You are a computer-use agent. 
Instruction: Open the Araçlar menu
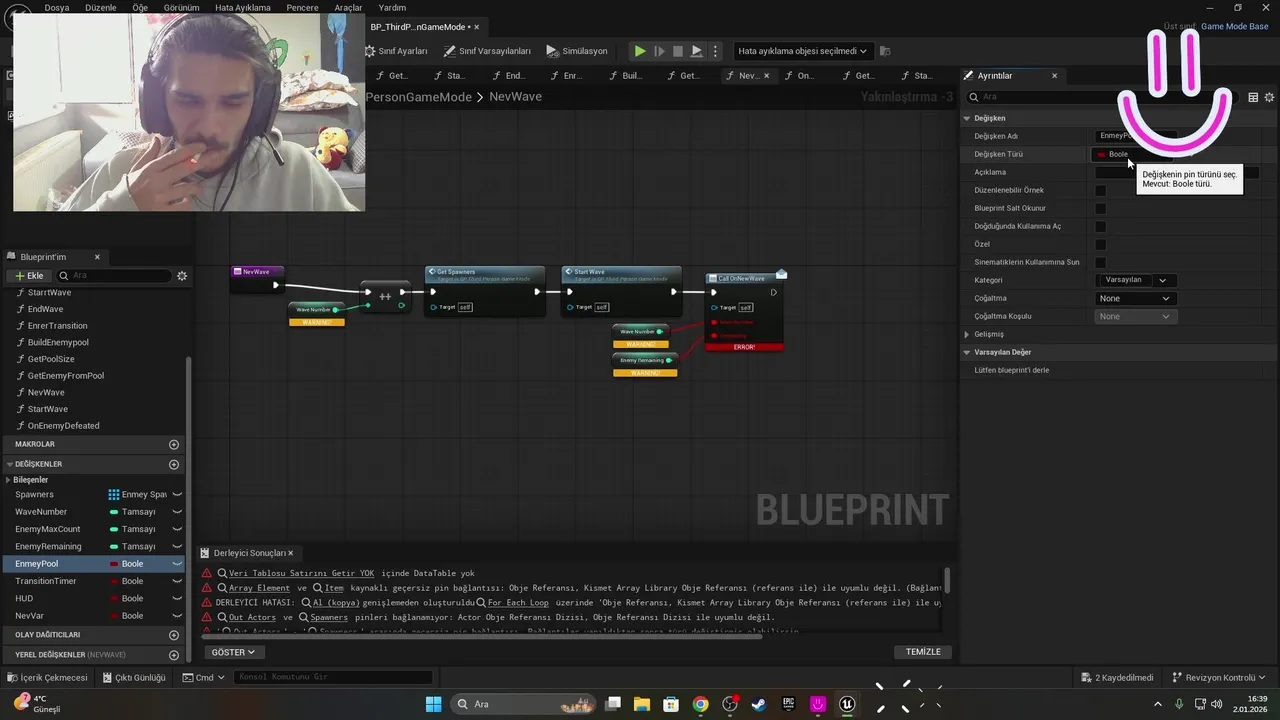coord(348,7)
